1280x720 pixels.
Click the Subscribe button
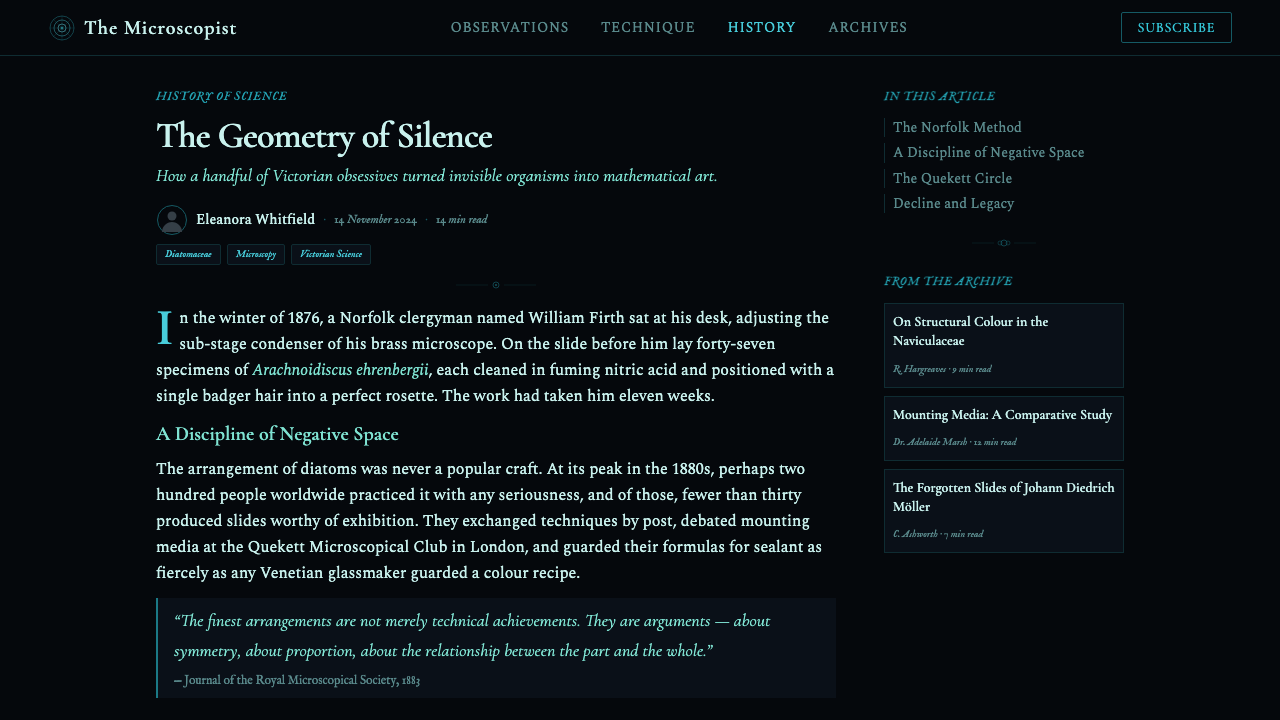click(x=1176, y=28)
